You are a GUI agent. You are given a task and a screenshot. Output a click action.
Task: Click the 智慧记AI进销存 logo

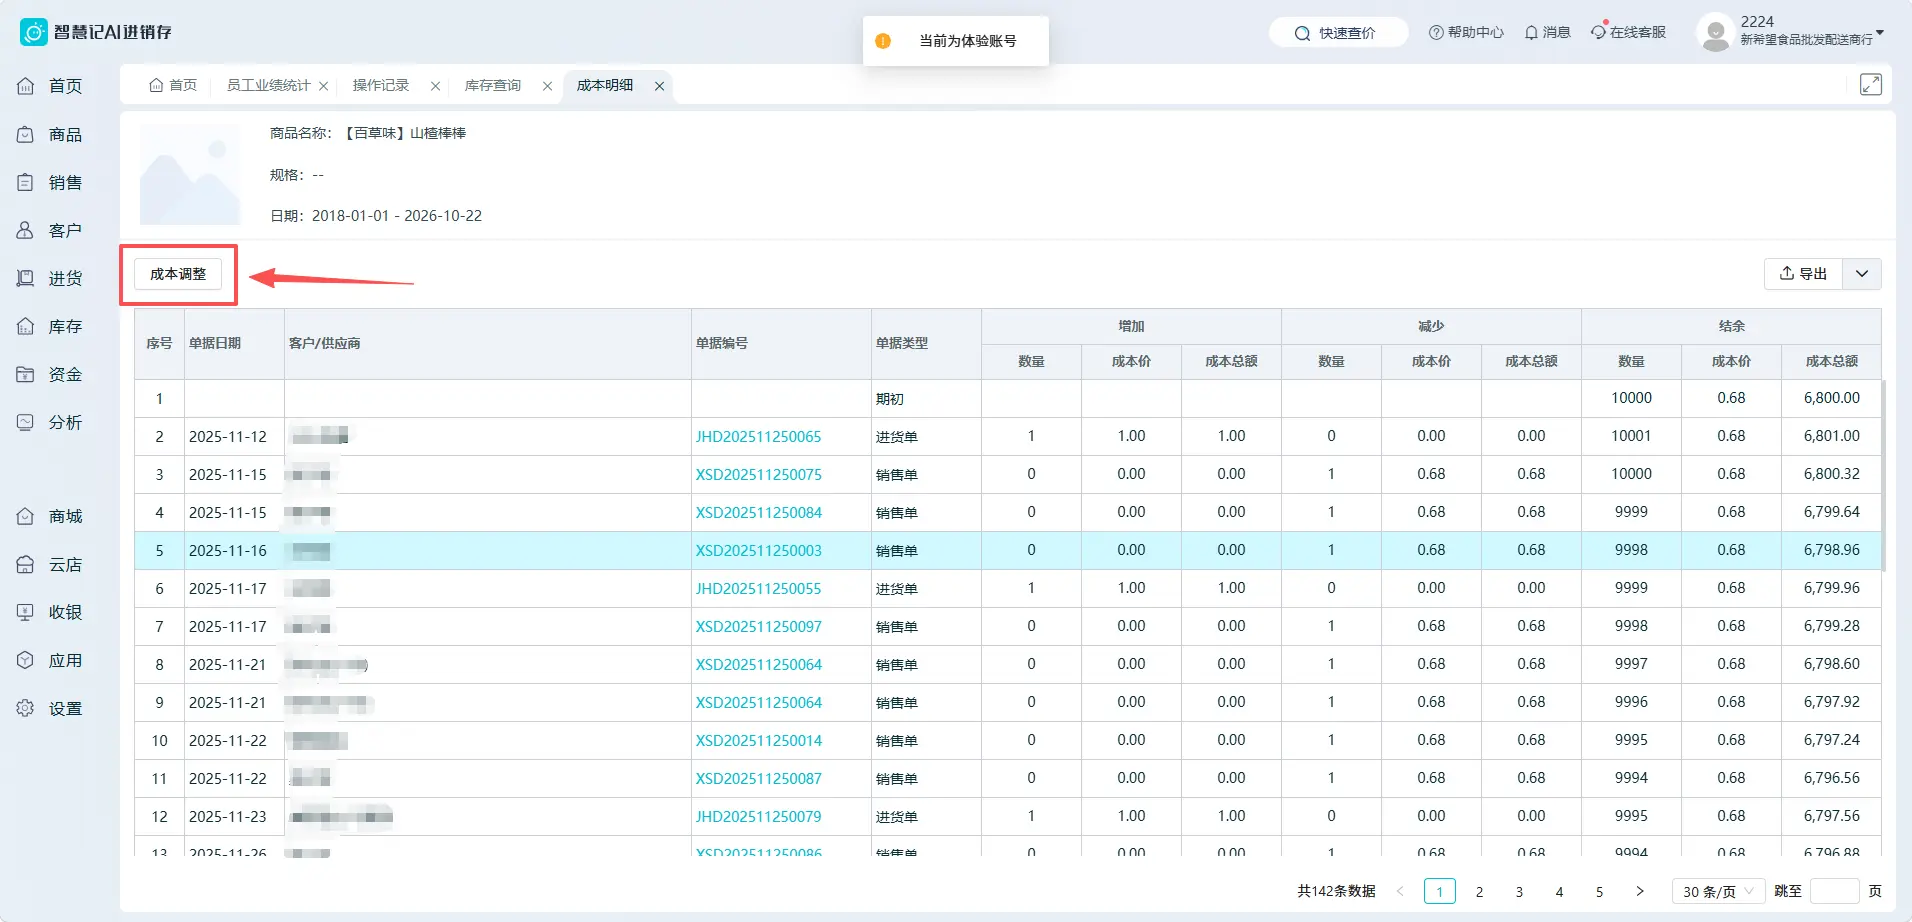[96, 32]
